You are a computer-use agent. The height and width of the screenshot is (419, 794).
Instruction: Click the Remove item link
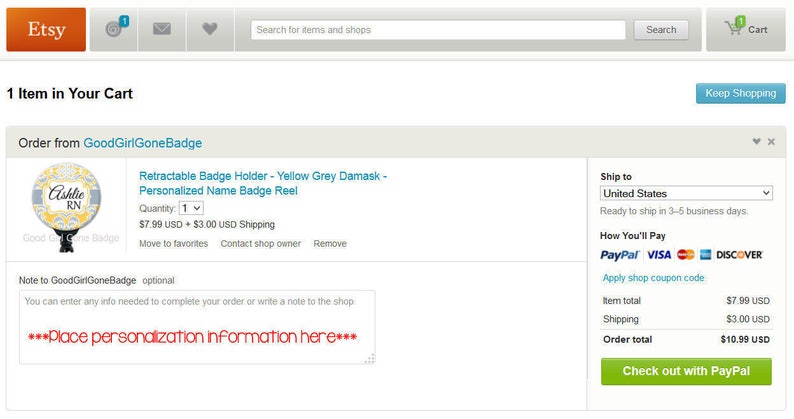pyautogui.click(x=330, y=244)
